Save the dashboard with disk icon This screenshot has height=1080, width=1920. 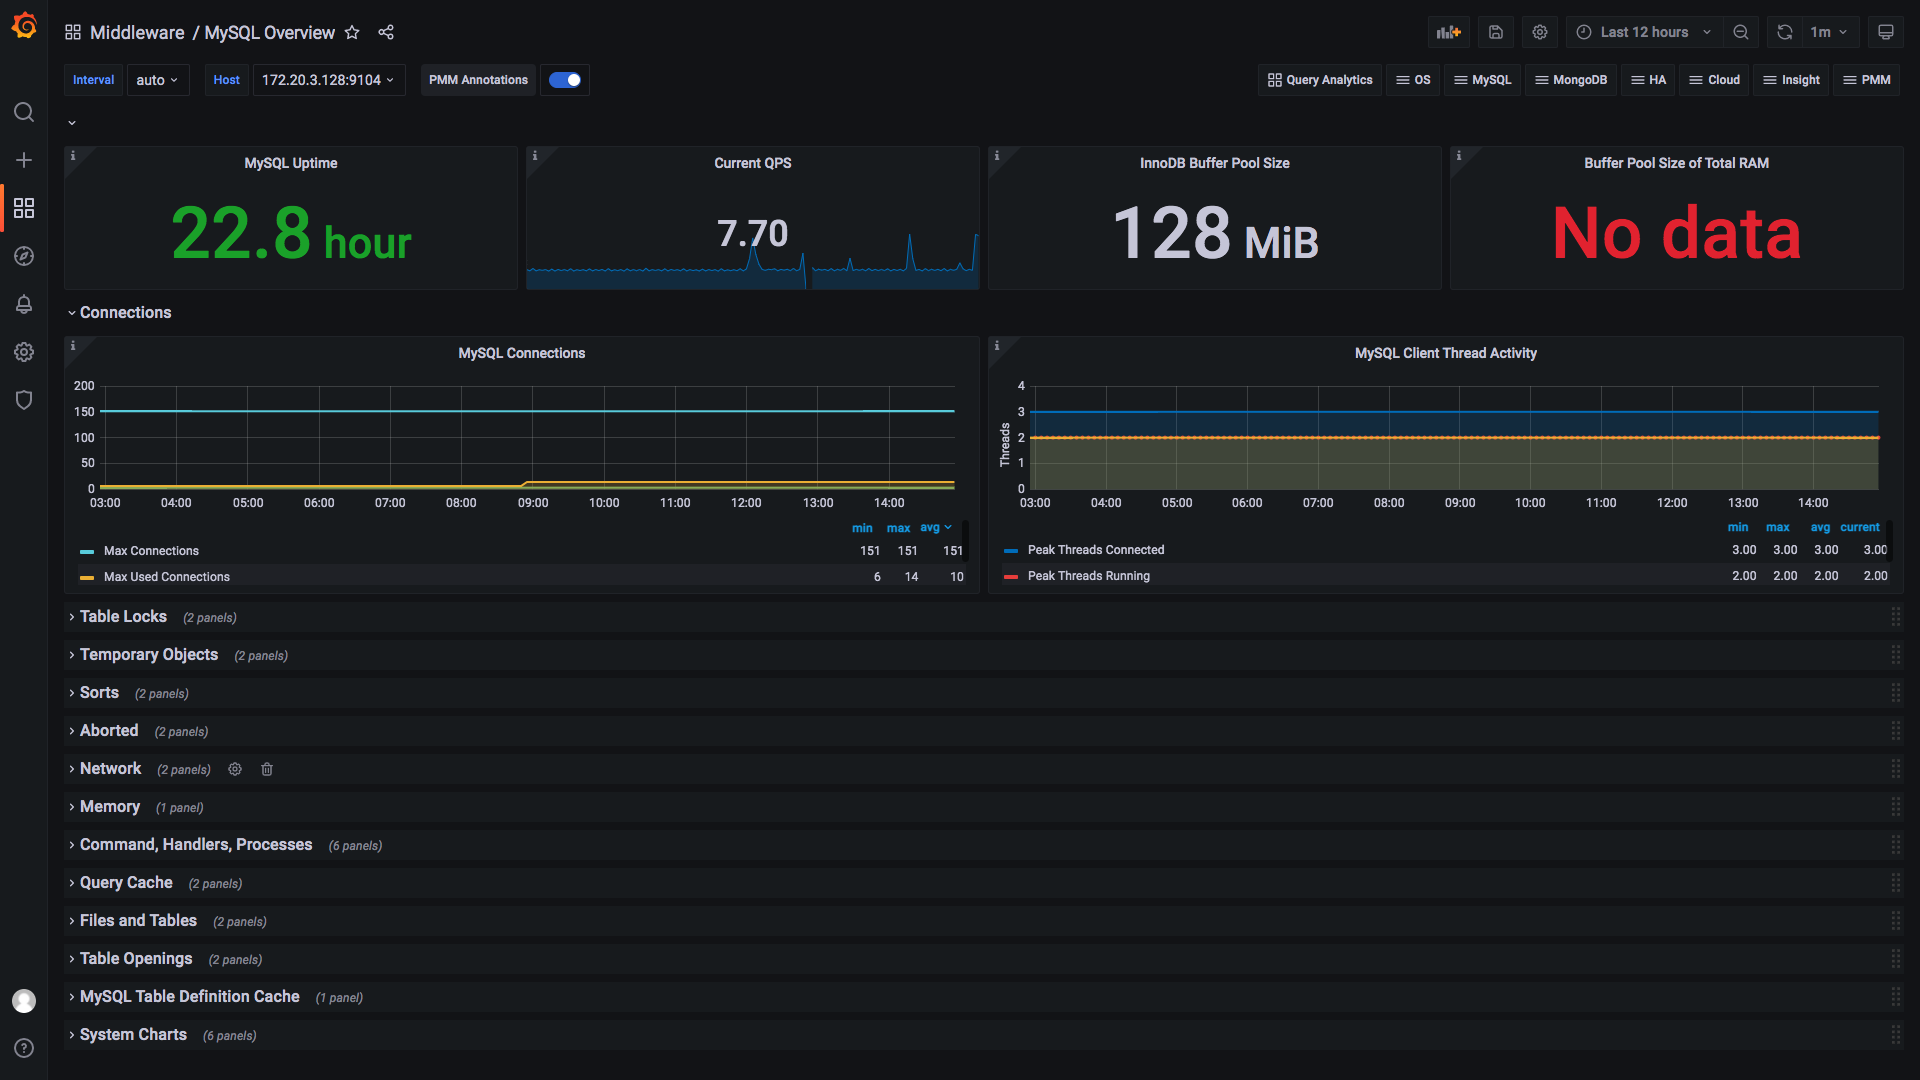(1496, 32)
